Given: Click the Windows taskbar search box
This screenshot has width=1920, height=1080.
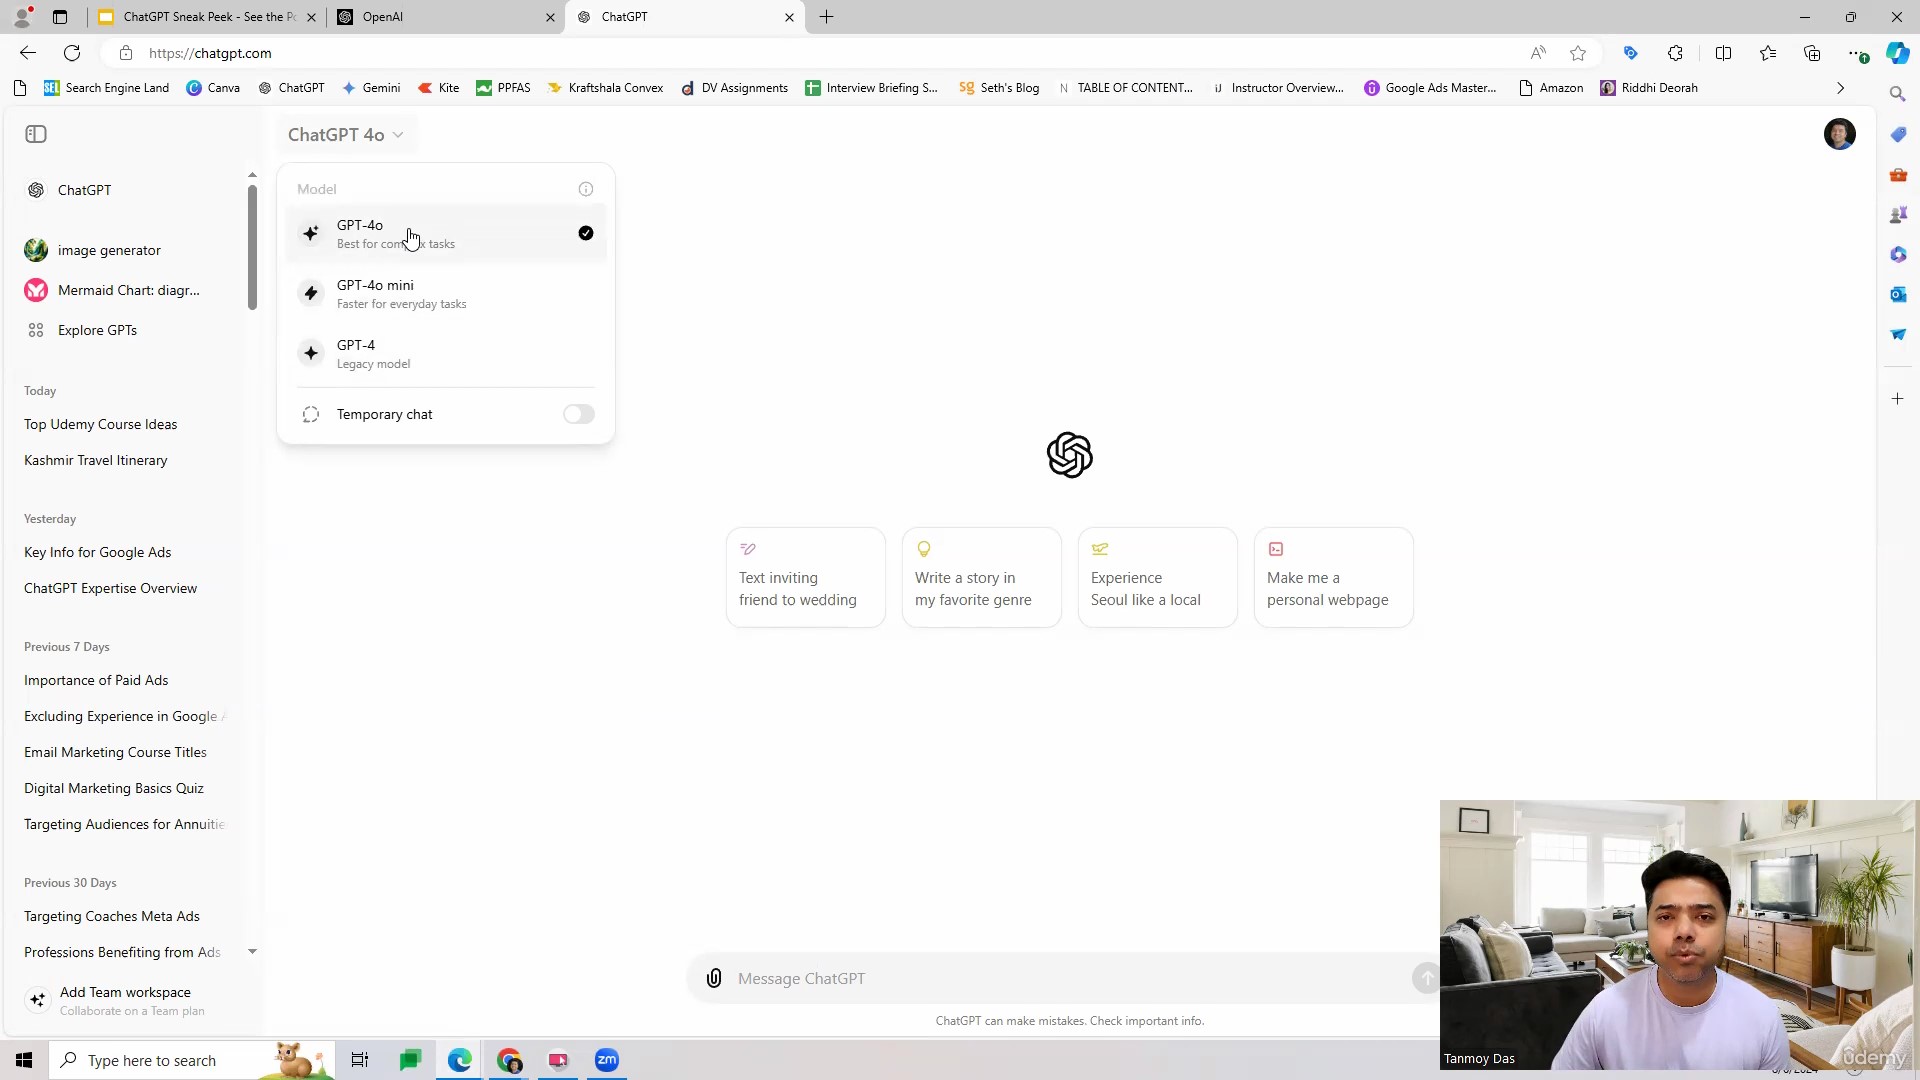Looking at the screenshot, I should pyautogui.click(x=190, y=1060).
